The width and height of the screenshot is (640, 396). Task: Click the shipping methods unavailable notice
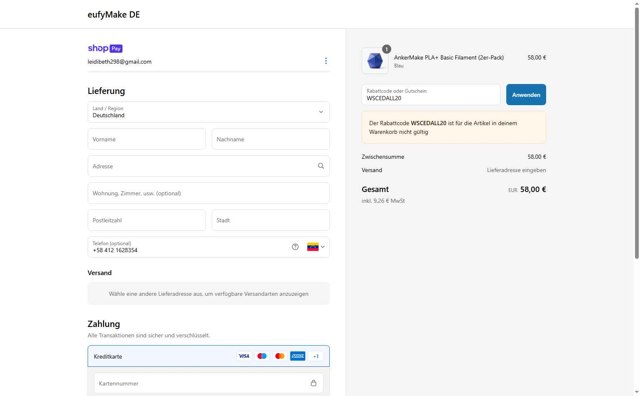[208, 294]
